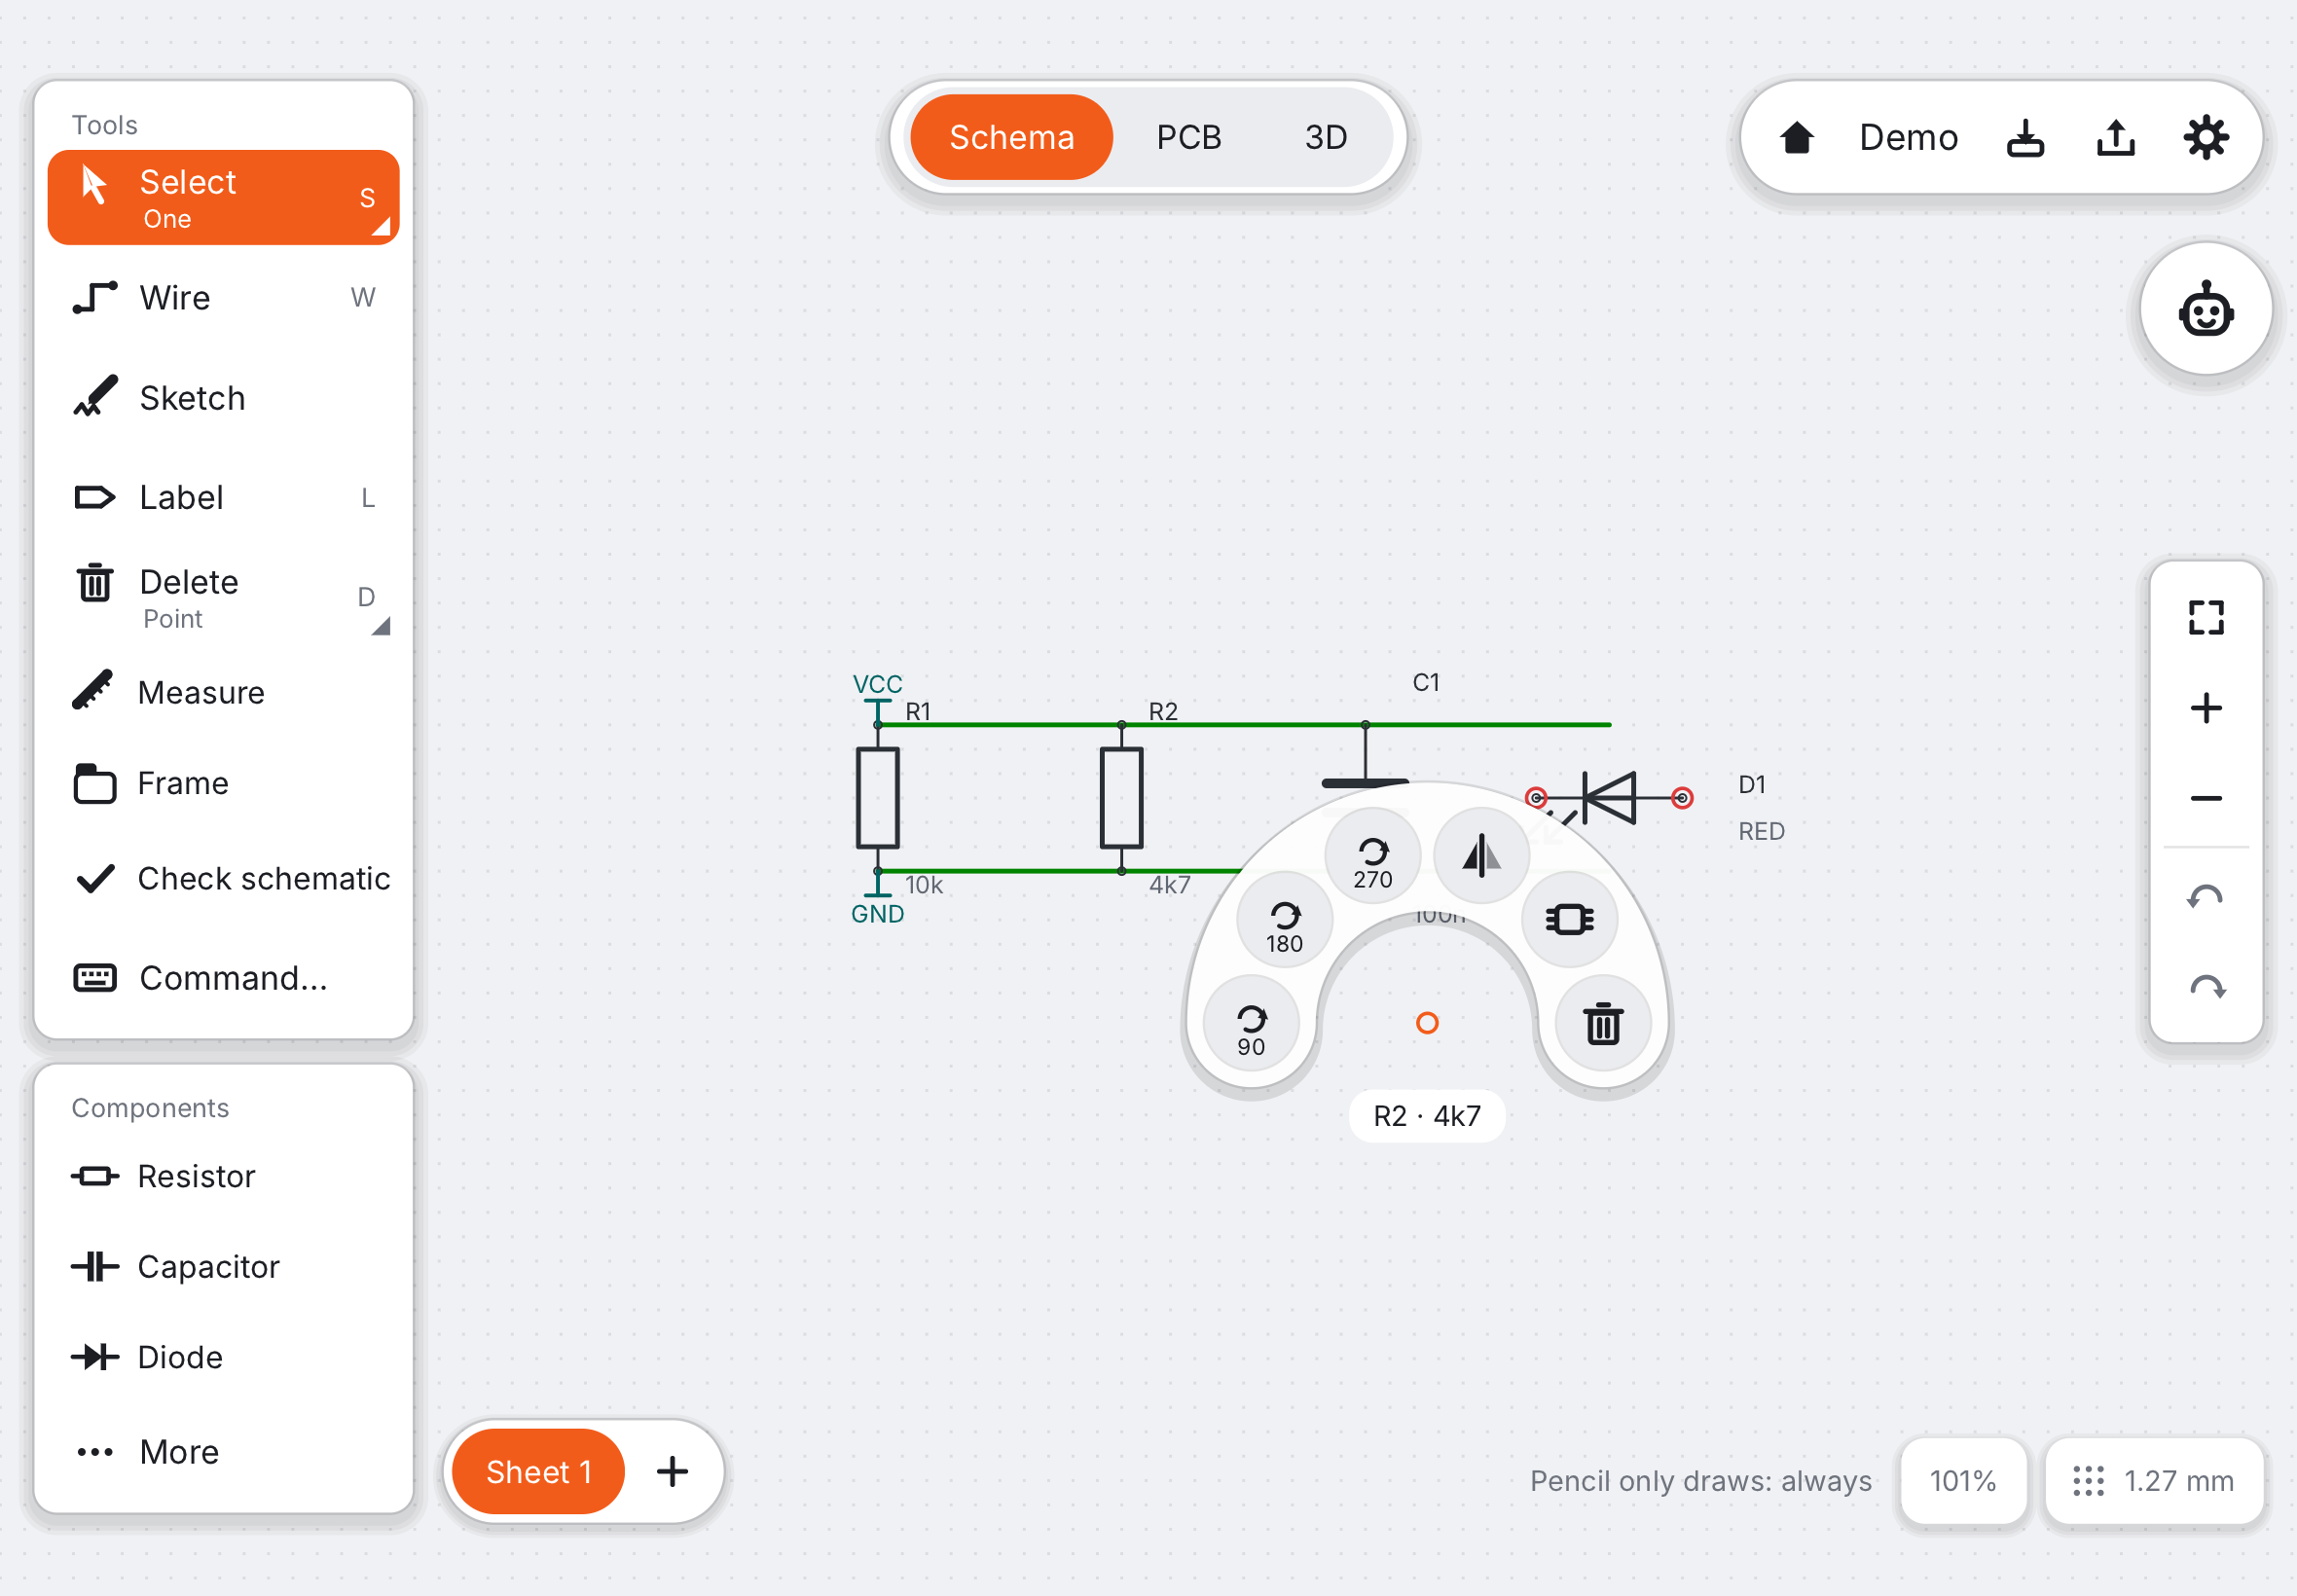Expand Delete tool mode corner arrow
Screen dimensions: 2297x1596
click(x=381, y=626)
